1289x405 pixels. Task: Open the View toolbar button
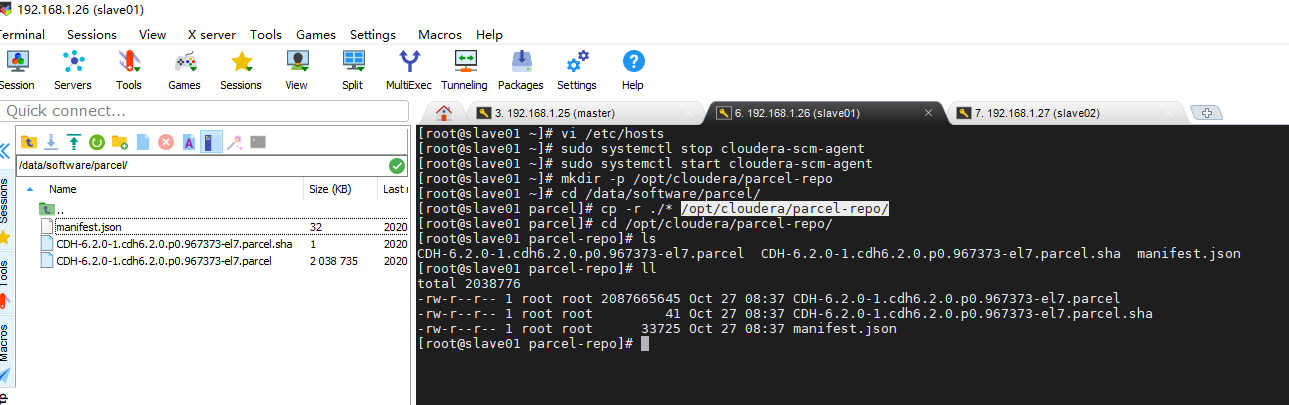(296, 70)
